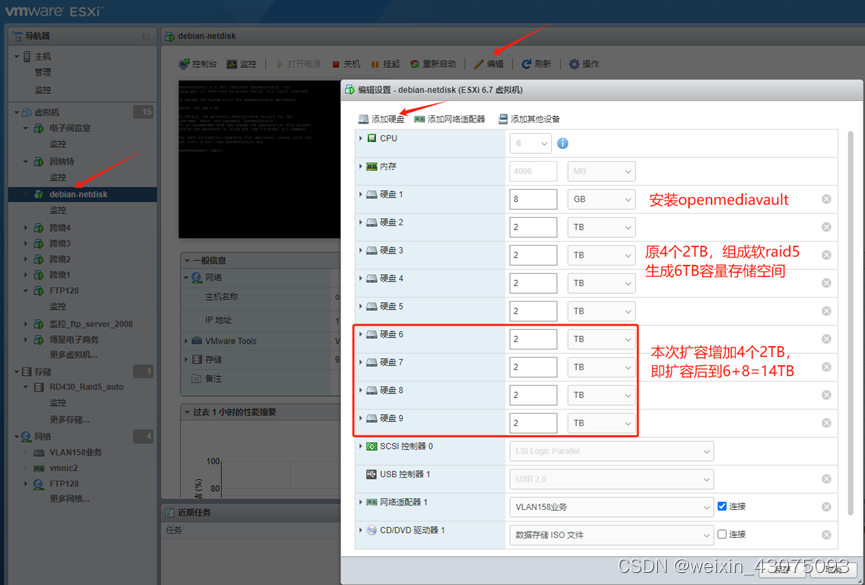Click the Host (主机) navigator item
865x585 pixels.
(x=42, y=56)
